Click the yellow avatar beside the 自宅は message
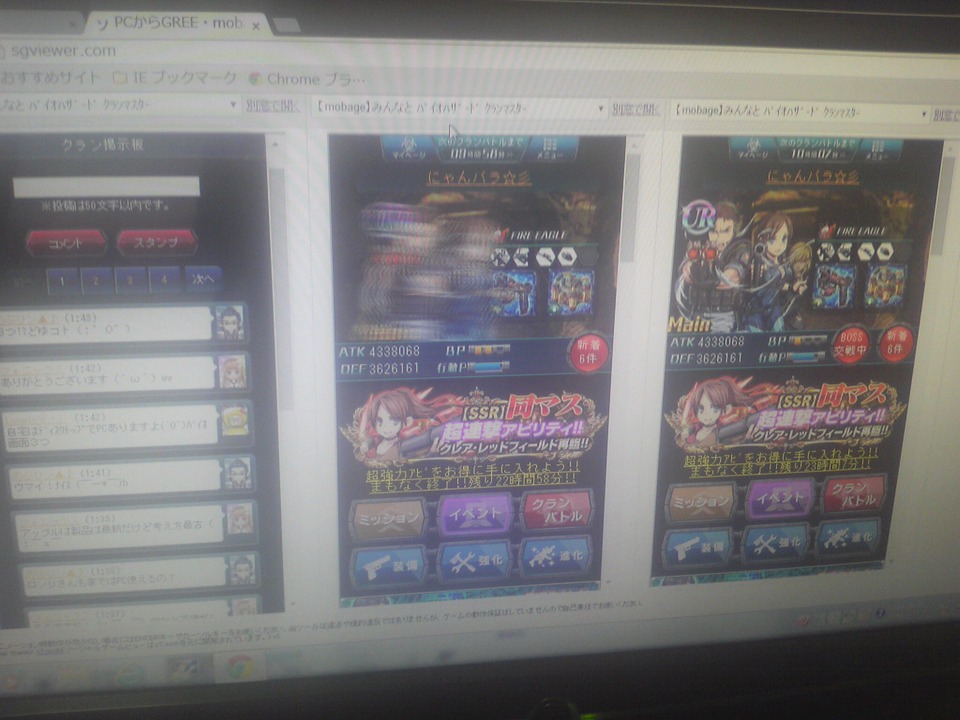The width and height of the screenshot is (960, 720). (235, 419)
